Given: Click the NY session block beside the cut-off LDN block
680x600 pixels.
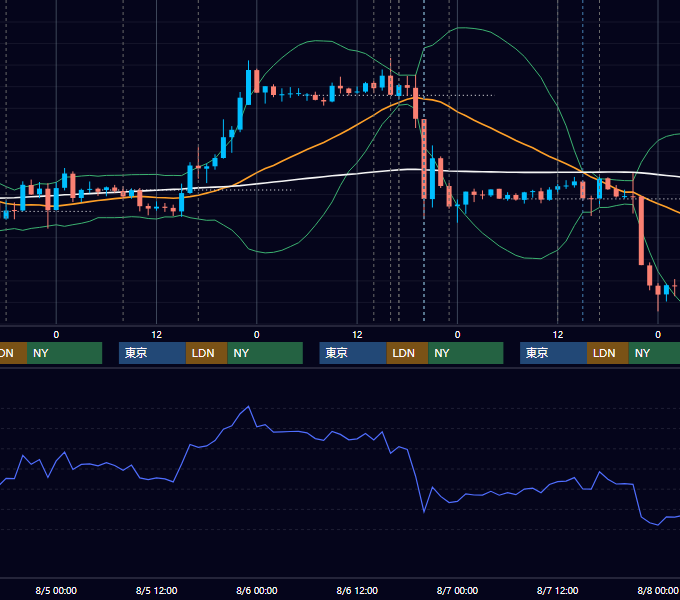Looking at the screenshot, I should point(64,353).
